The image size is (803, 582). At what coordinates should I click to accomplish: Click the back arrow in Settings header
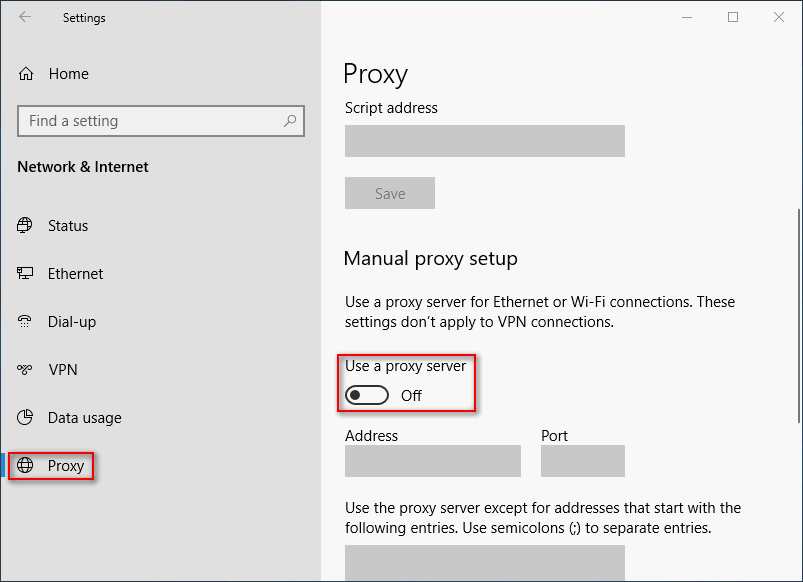click(25, 17)
